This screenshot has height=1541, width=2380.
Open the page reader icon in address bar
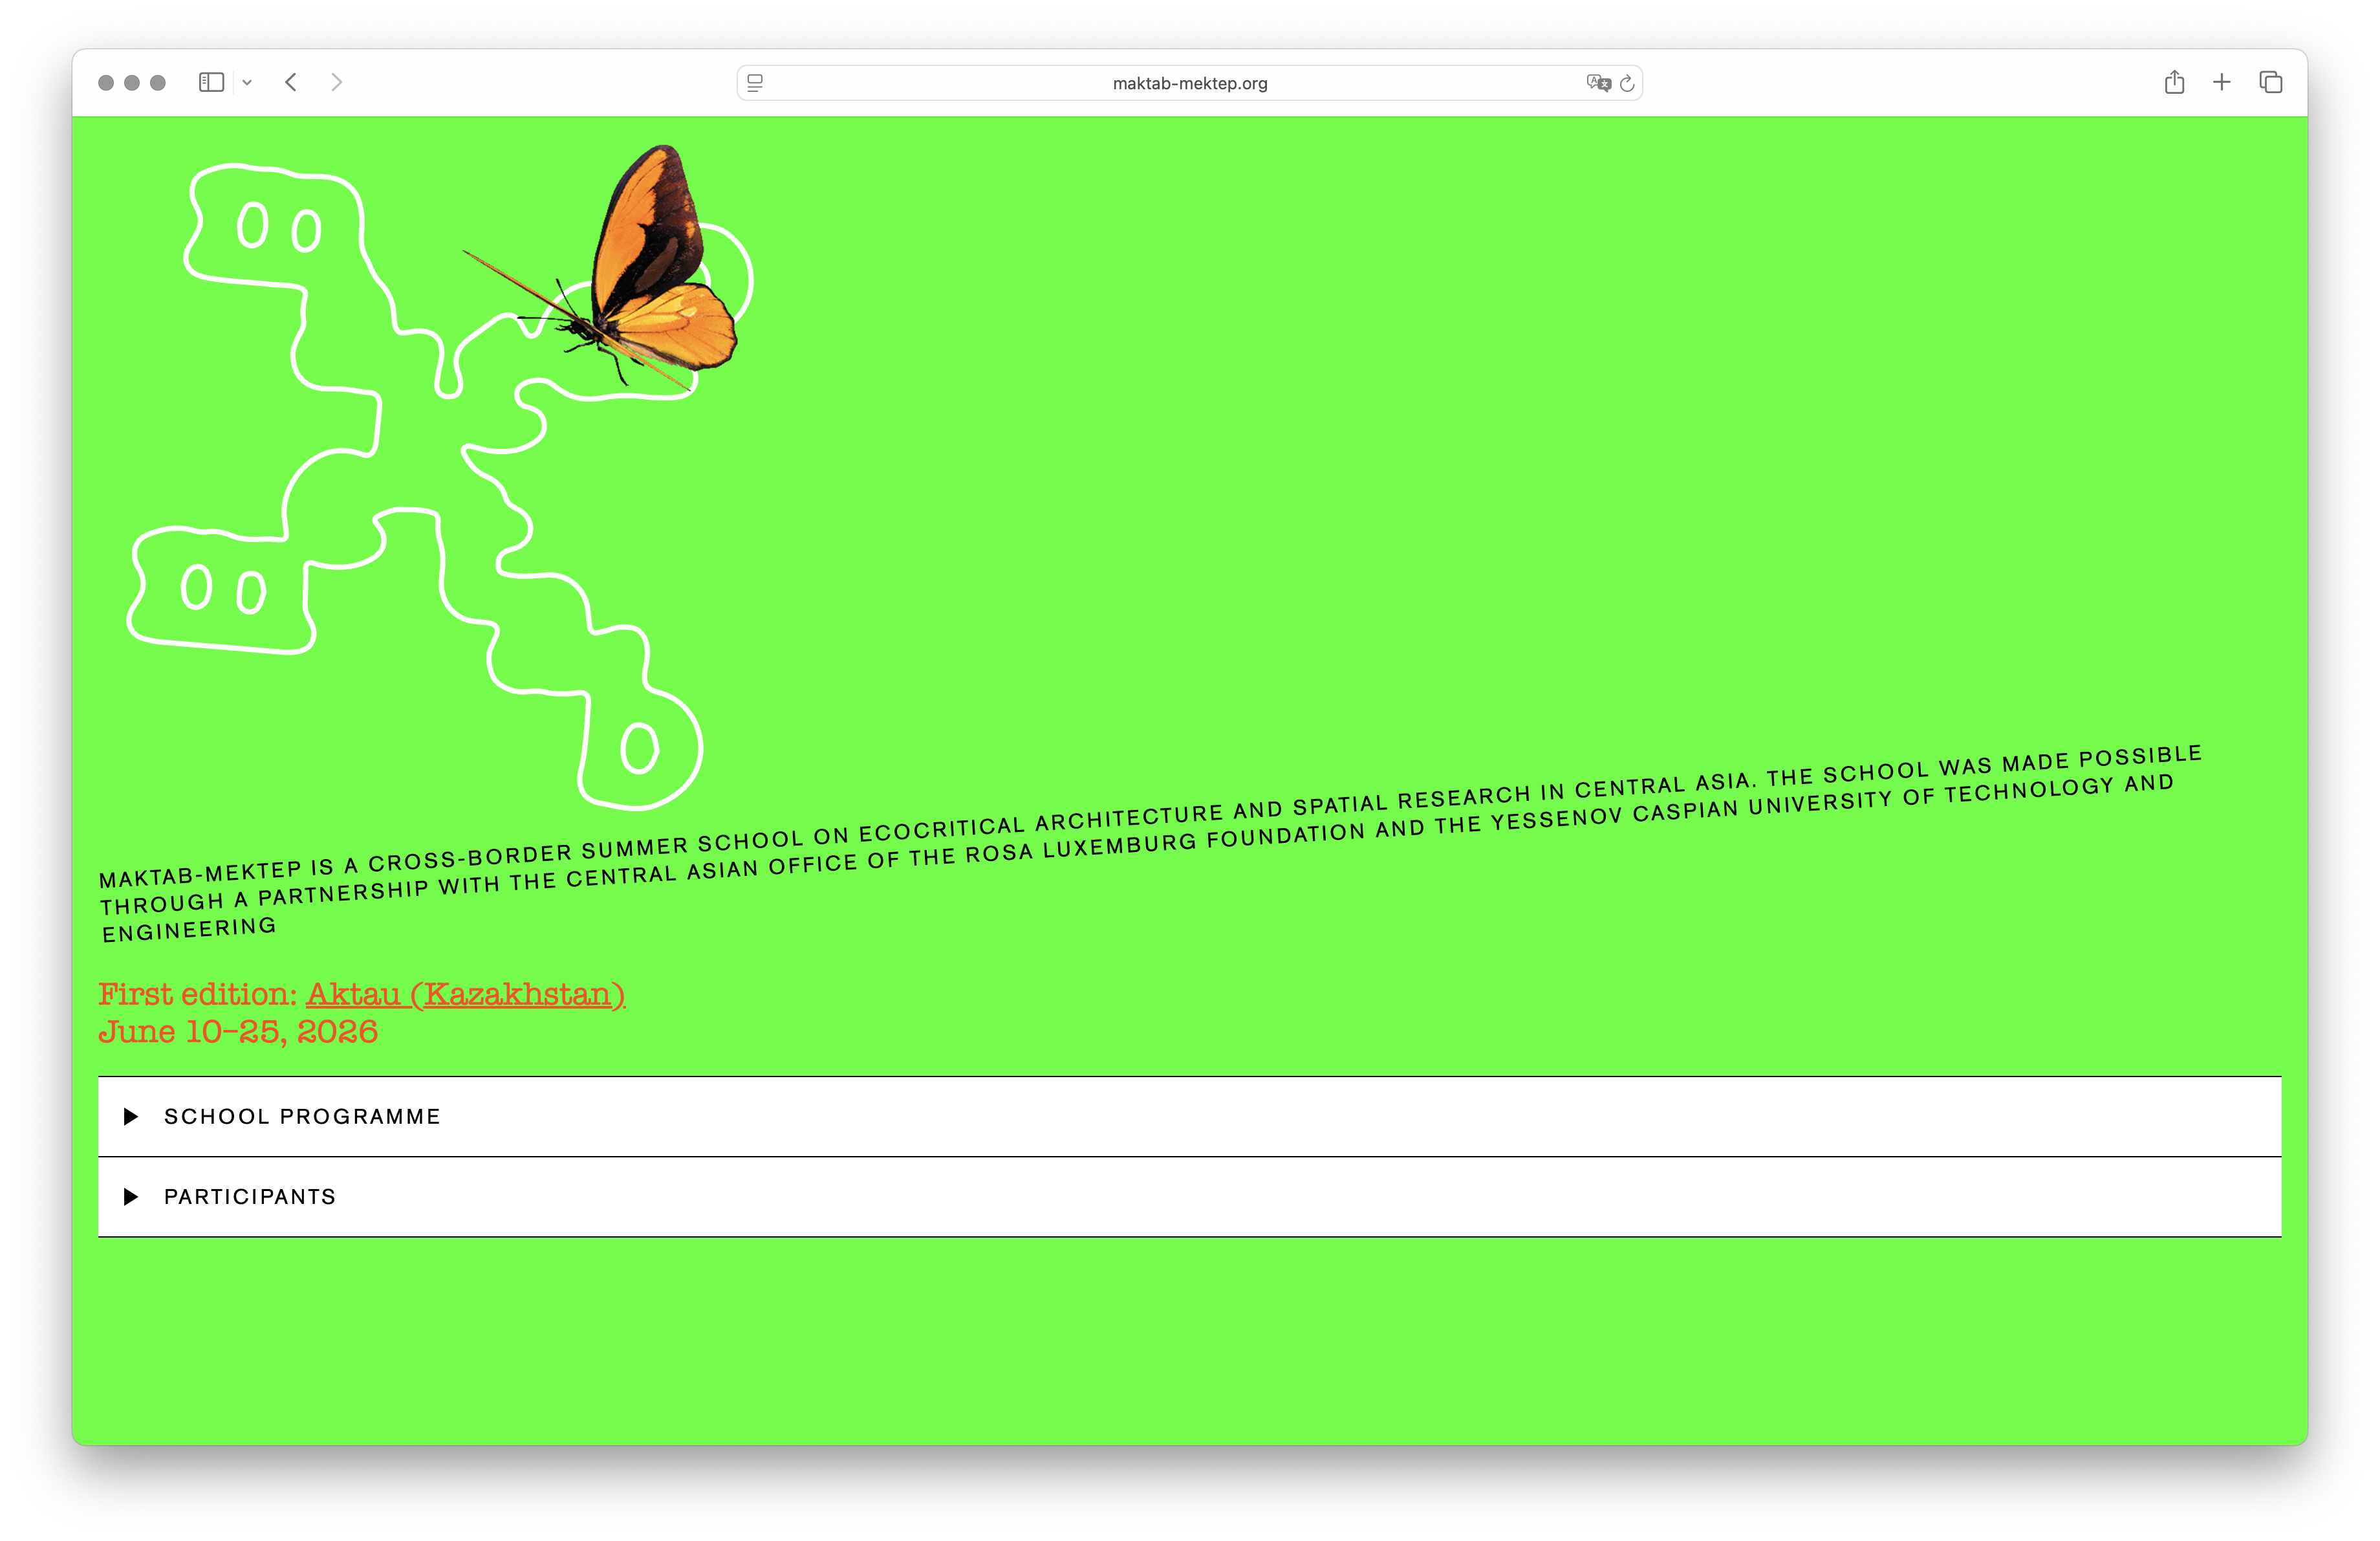(755, 83)
